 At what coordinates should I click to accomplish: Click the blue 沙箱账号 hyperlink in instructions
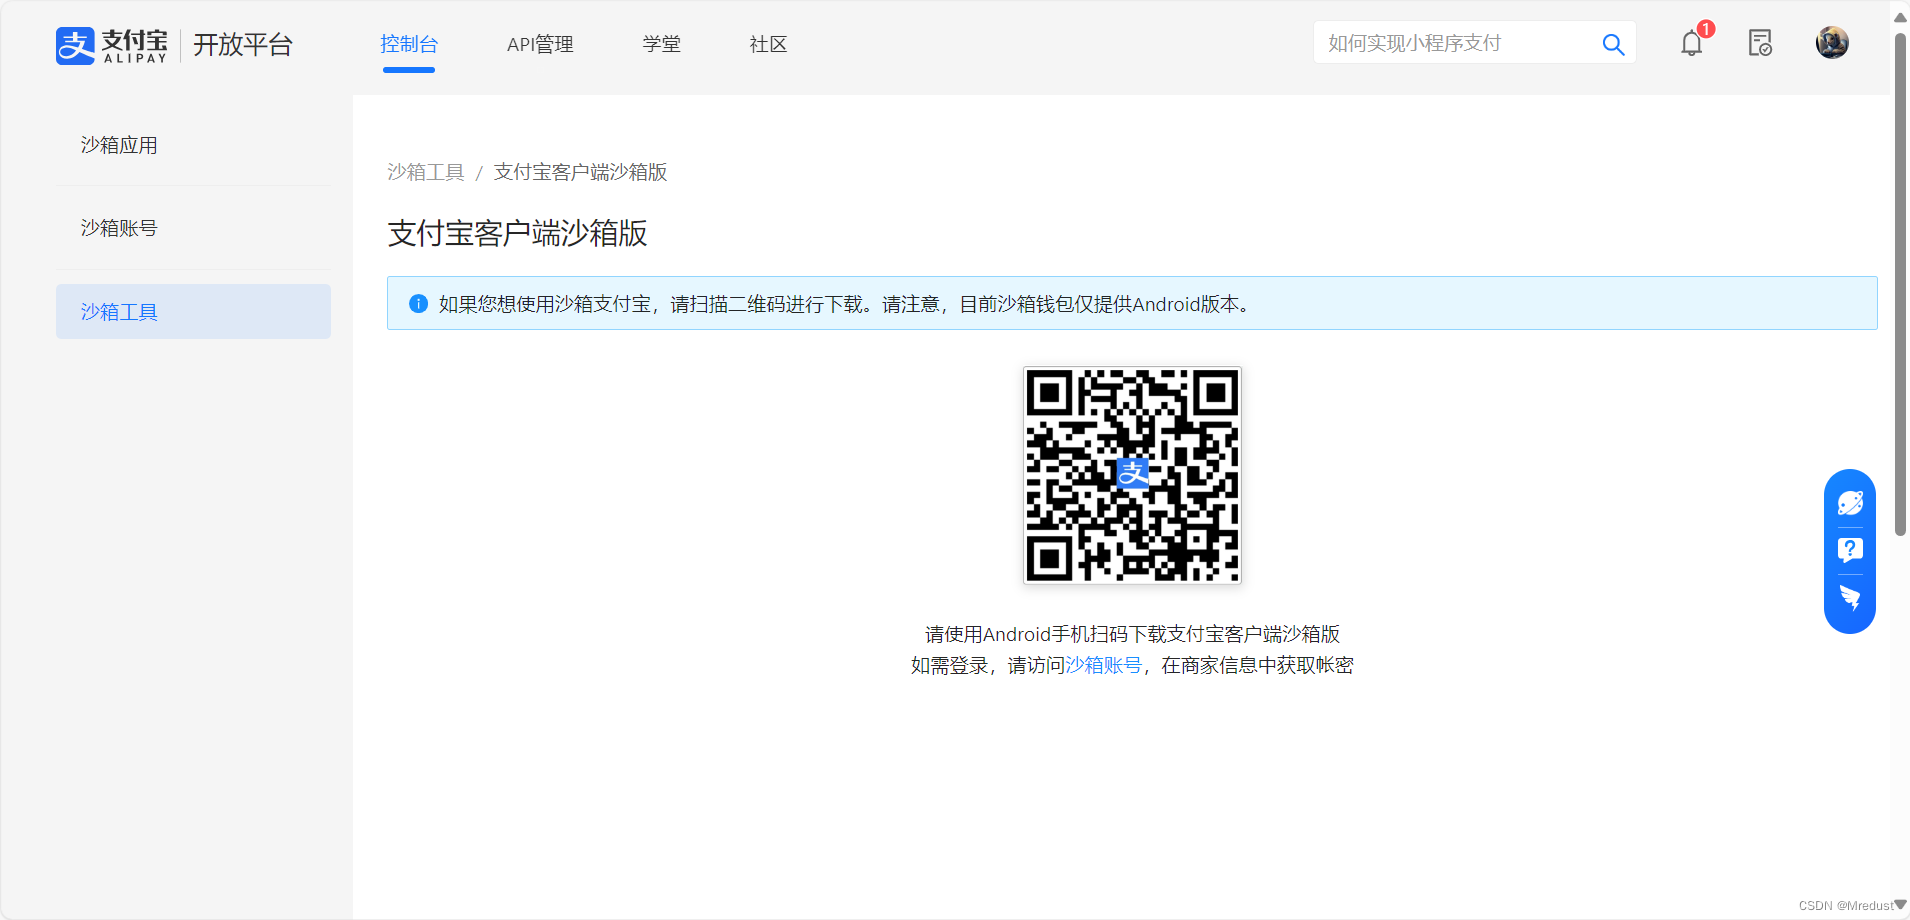(1104, 665)
